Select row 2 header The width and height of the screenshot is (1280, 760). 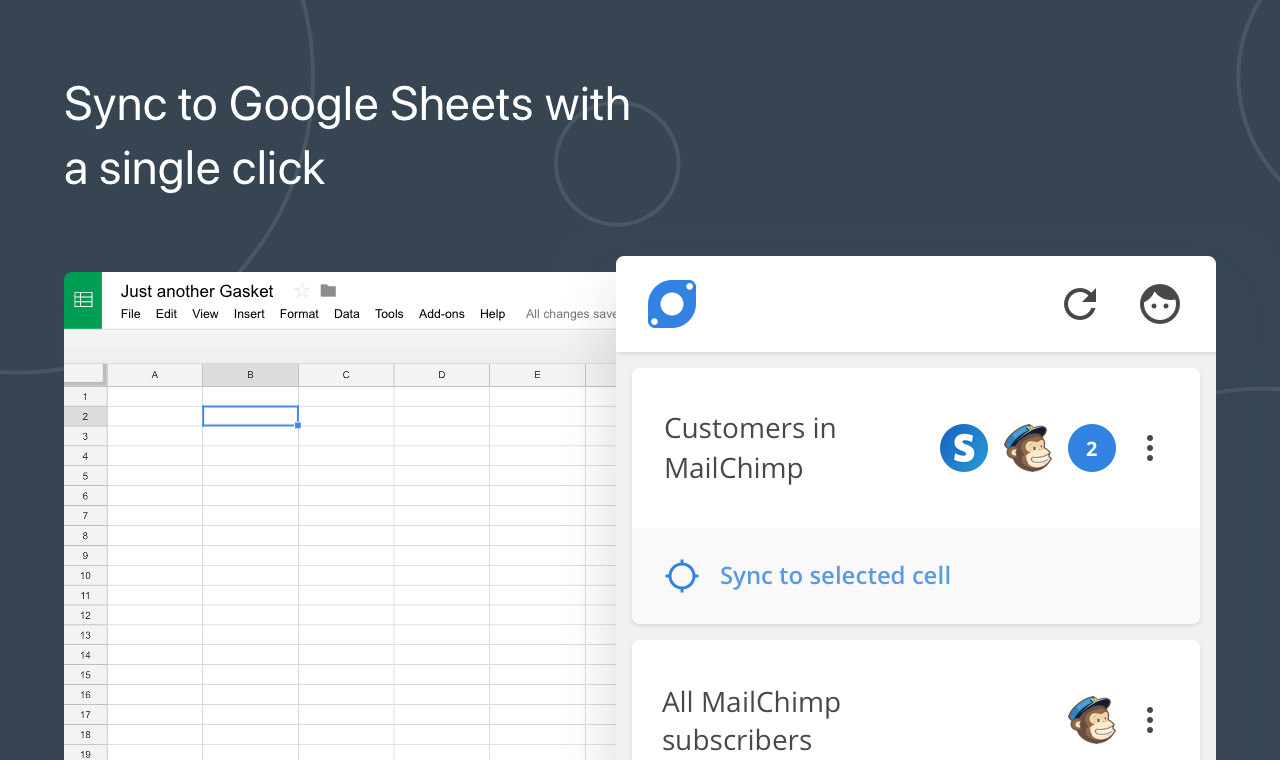85,416
